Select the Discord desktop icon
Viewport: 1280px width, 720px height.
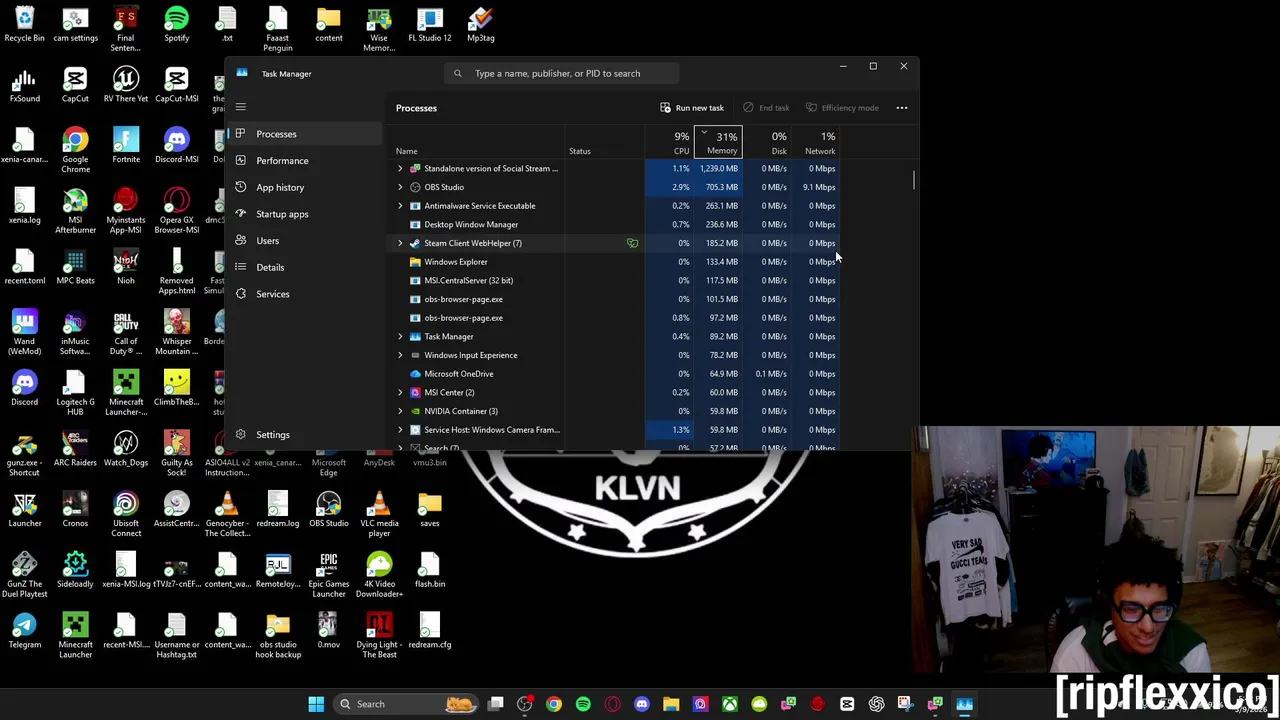24,389
